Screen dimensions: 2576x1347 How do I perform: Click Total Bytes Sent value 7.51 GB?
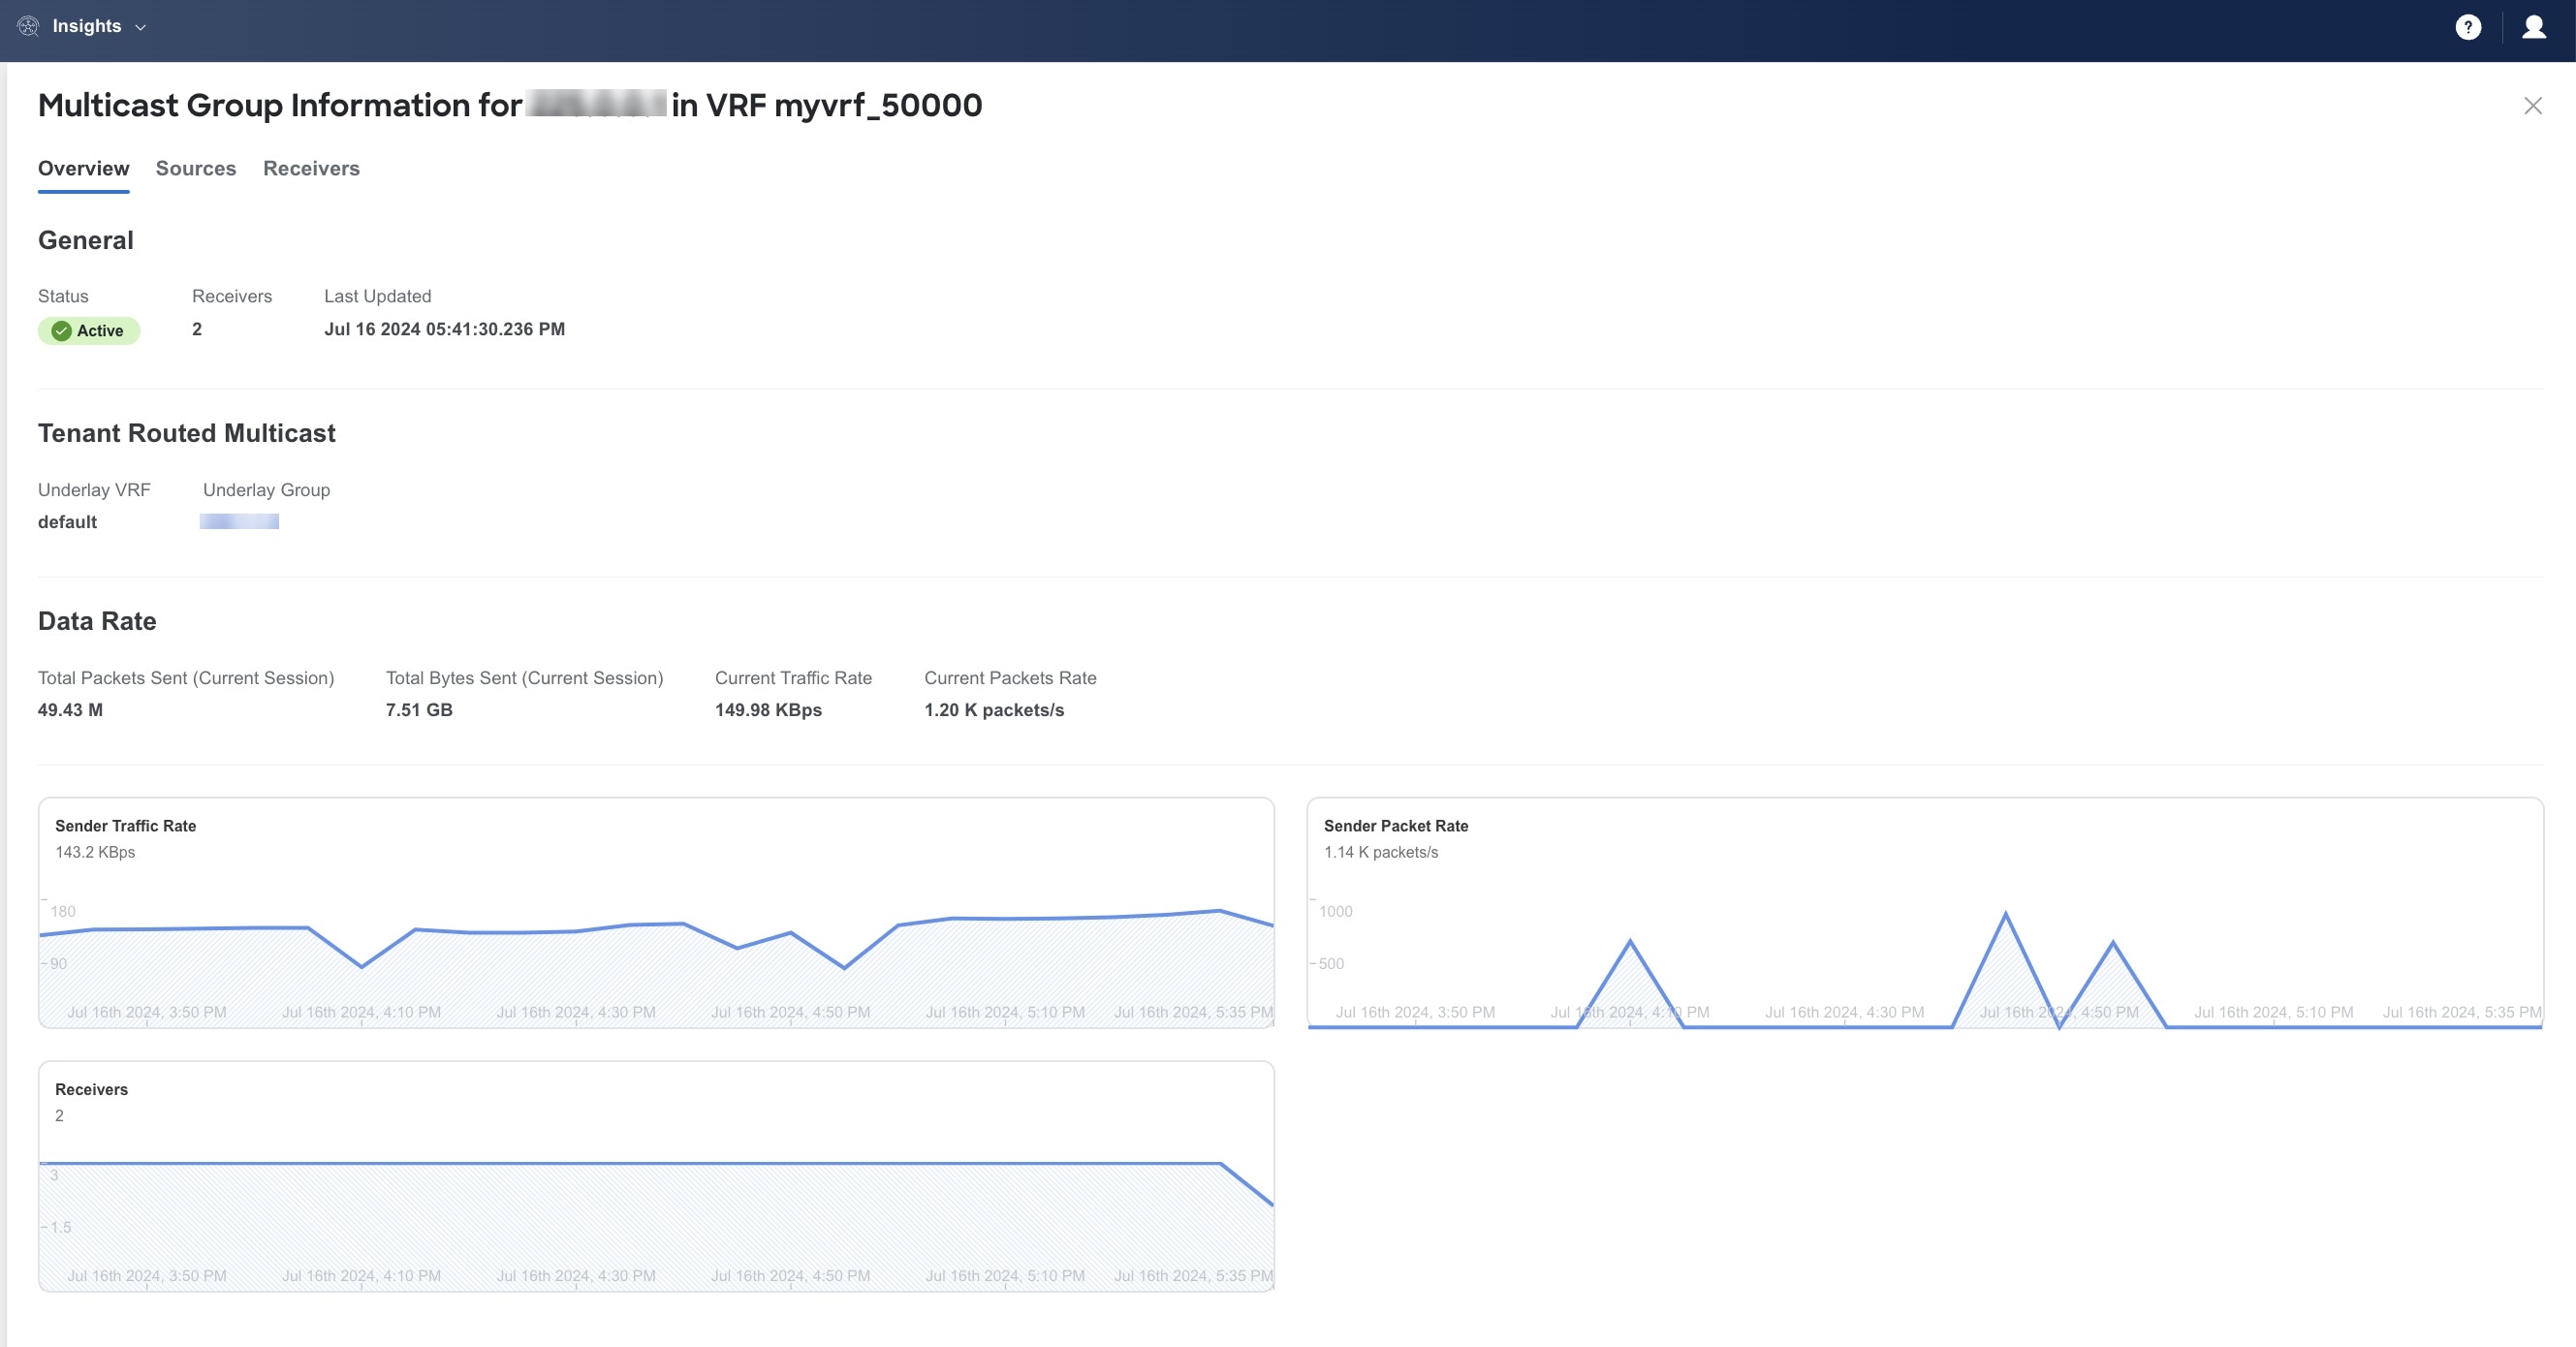click(x=419, y=710)
